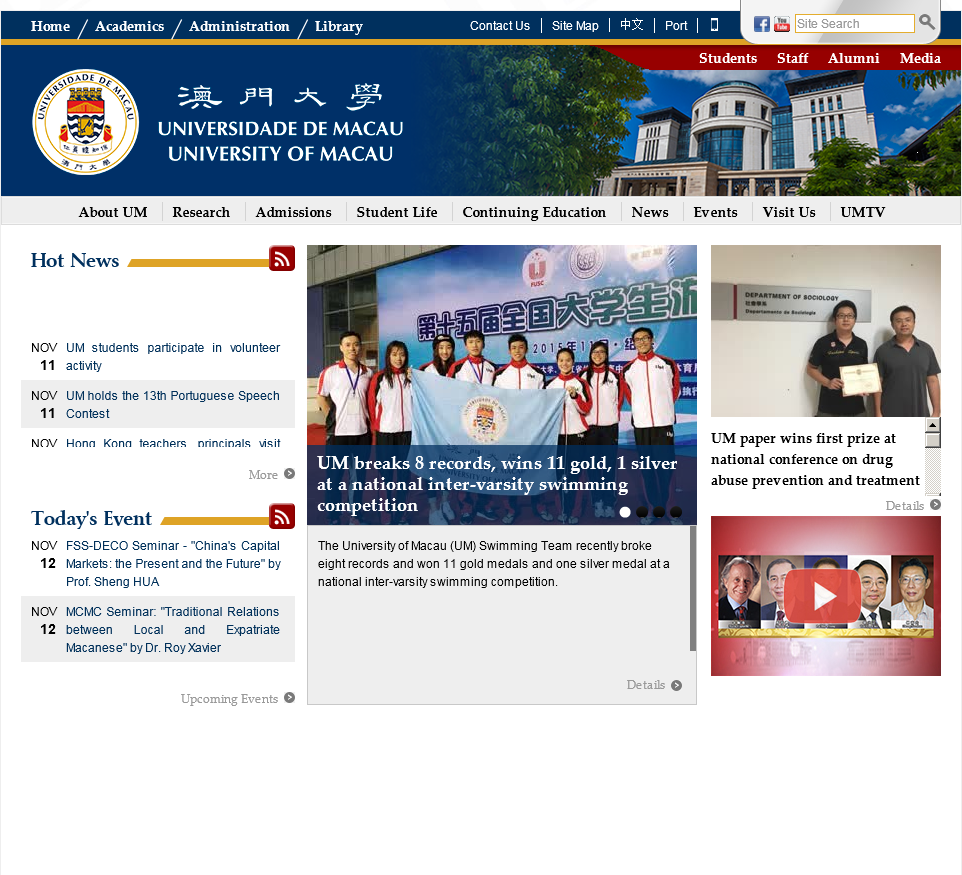Open the mobile version phone icon
The height and width of the screenshot is (875, 962).
tap(714, 25)
